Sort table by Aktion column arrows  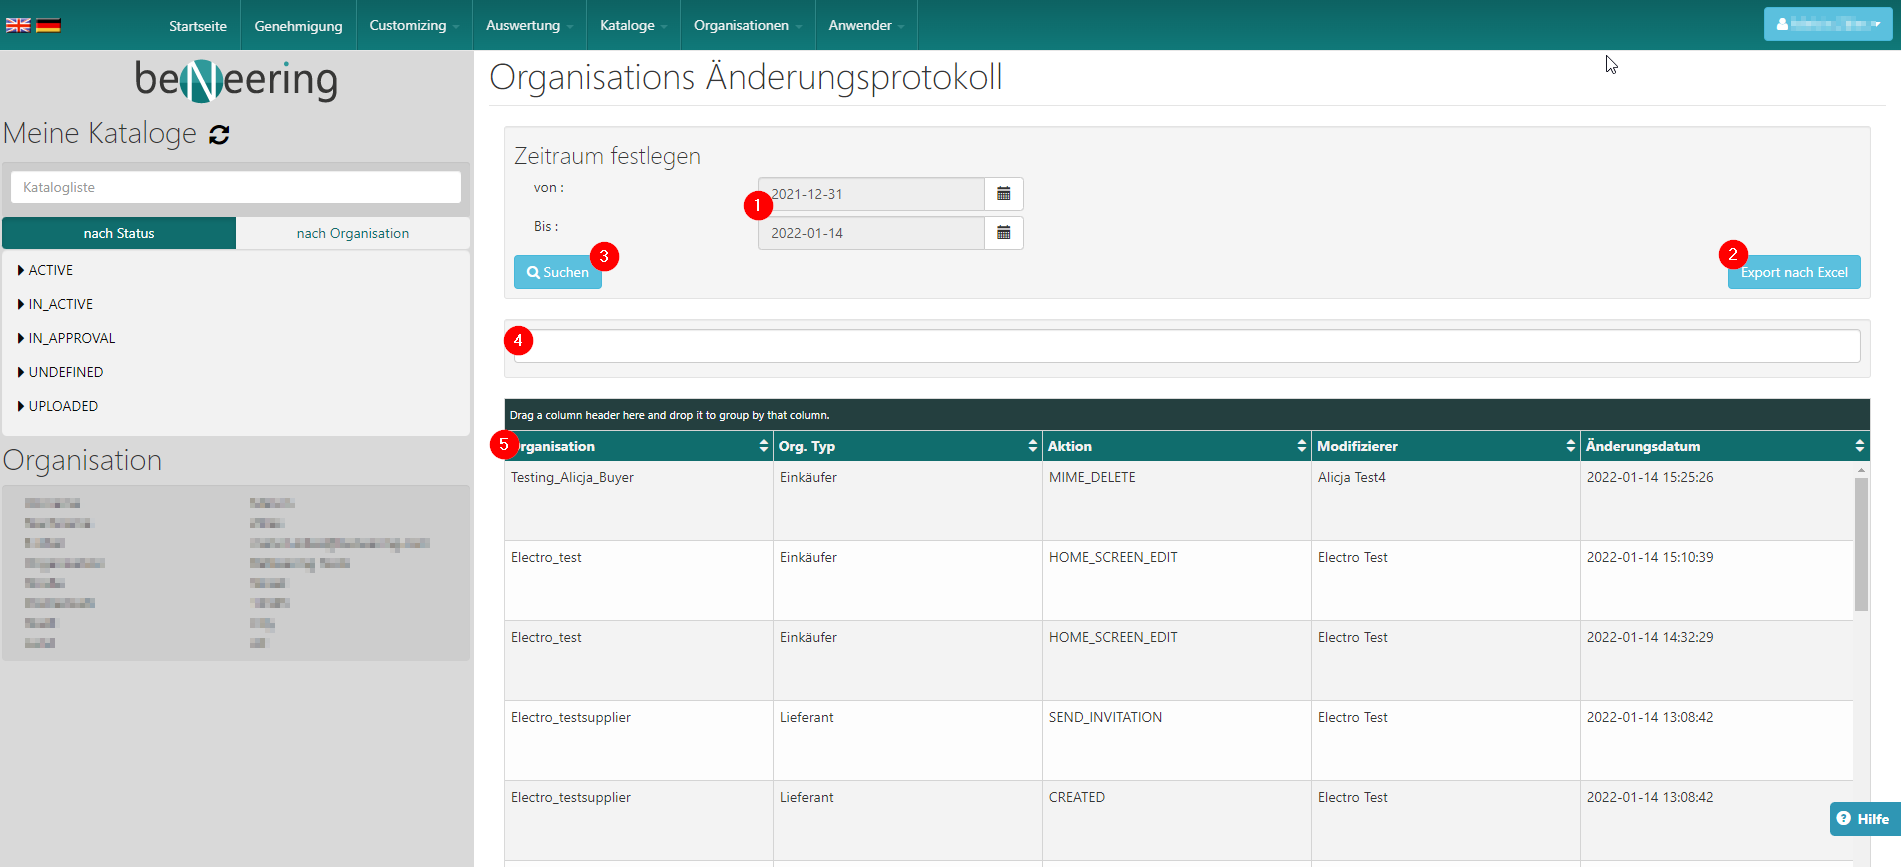click(x=1301, y=446)
